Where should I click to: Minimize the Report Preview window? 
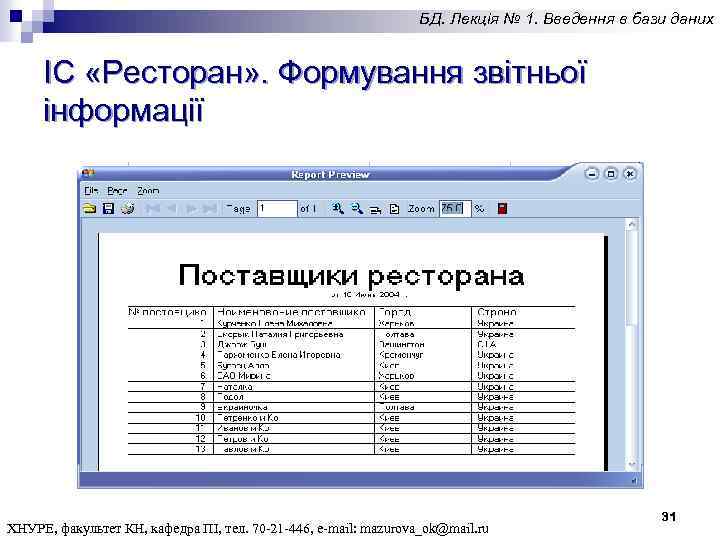click(x=592, y=174)
